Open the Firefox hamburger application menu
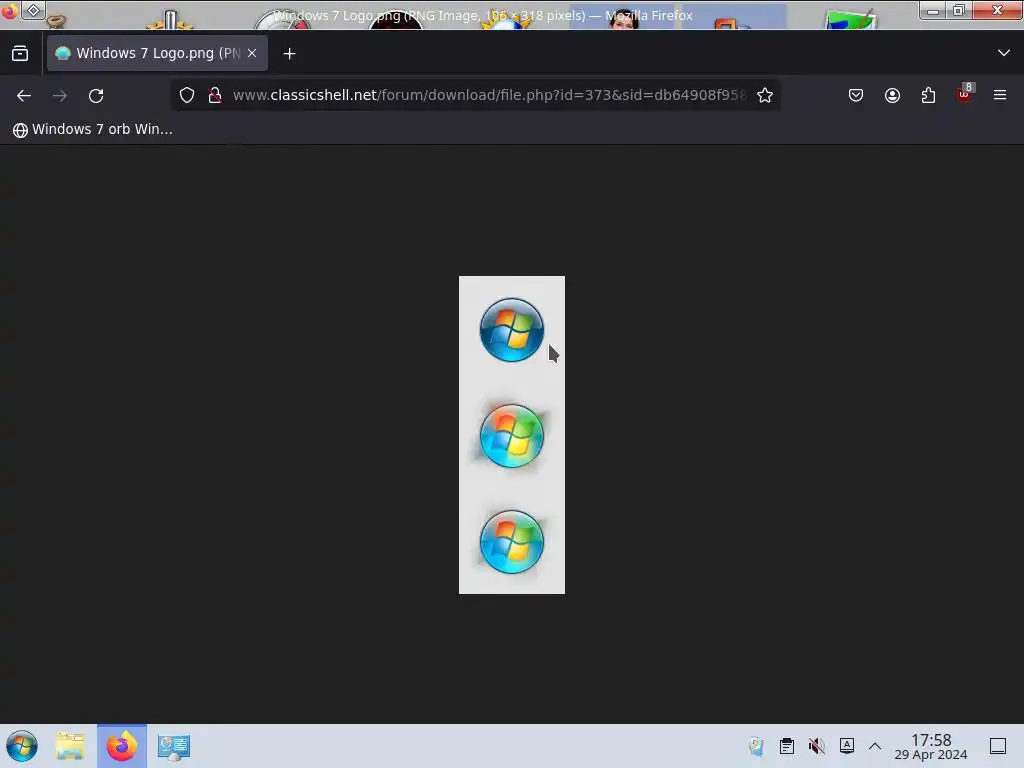This screenshot has height=768, width=1024. (x=1000, y=95)
